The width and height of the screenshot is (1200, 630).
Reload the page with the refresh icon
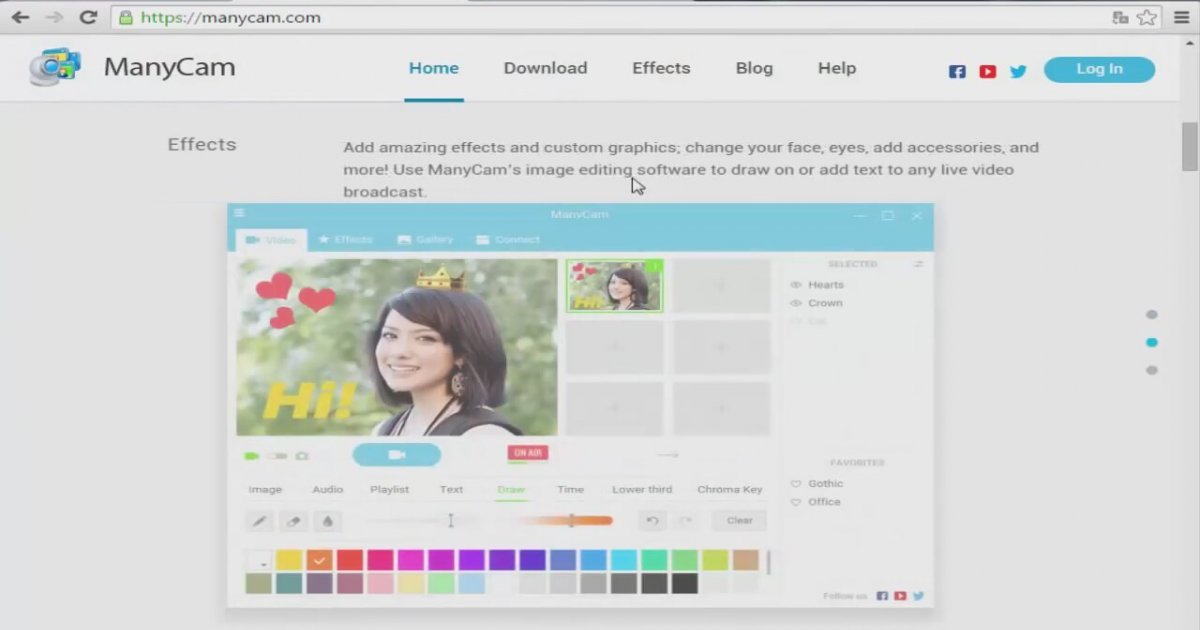pyautogui.click(x=88, y=17)
